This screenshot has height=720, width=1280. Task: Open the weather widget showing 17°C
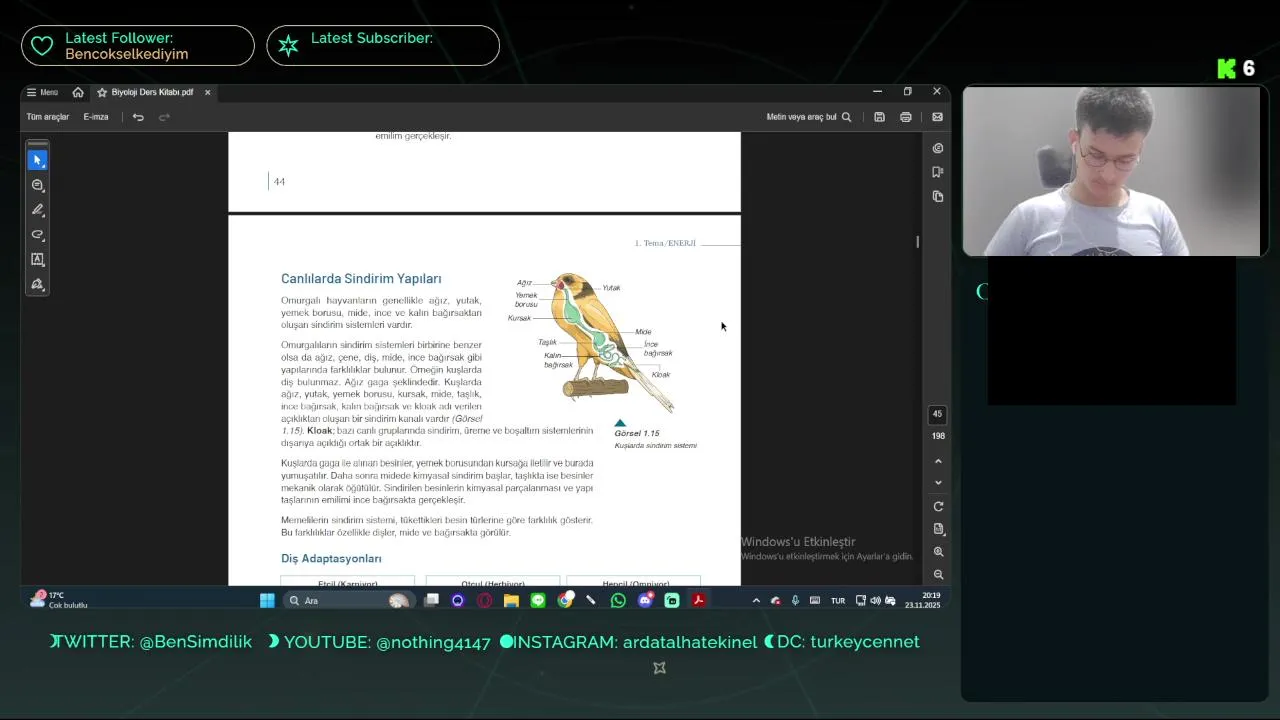click(x=60, y=600)
